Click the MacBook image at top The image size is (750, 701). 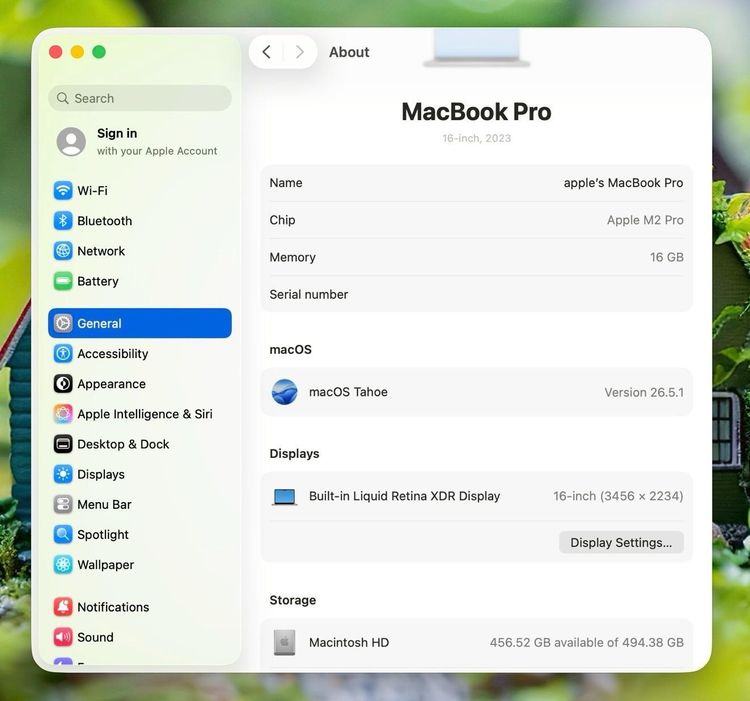coord(476,48)
